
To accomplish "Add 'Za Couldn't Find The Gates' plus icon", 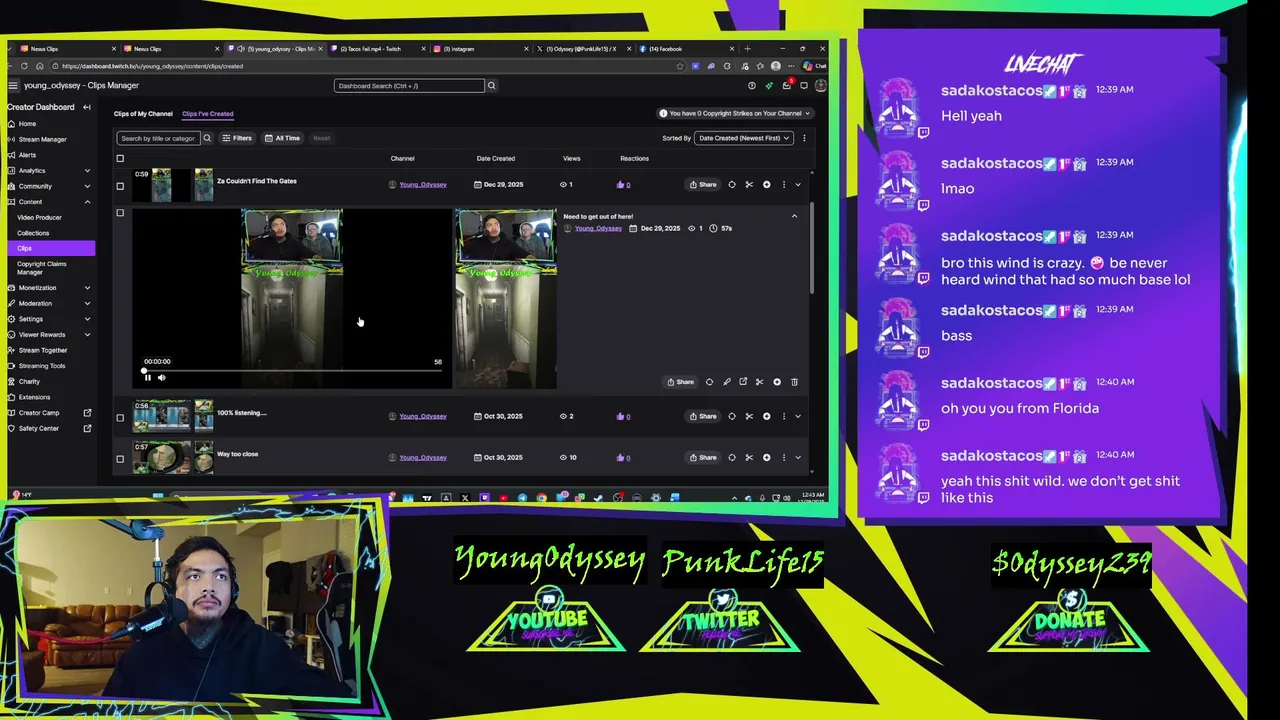I will coord(767,185).
